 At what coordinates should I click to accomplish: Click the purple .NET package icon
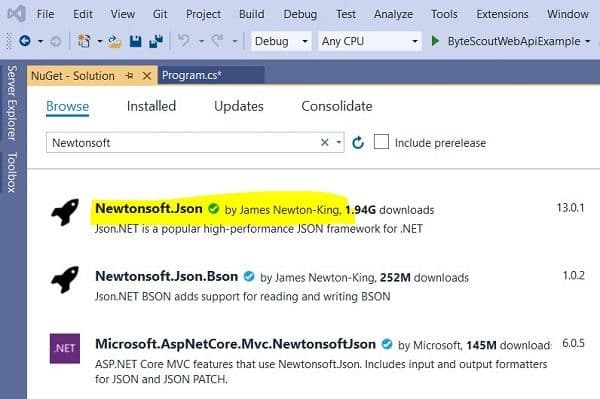pyautogui.click(x=65, y=348)
